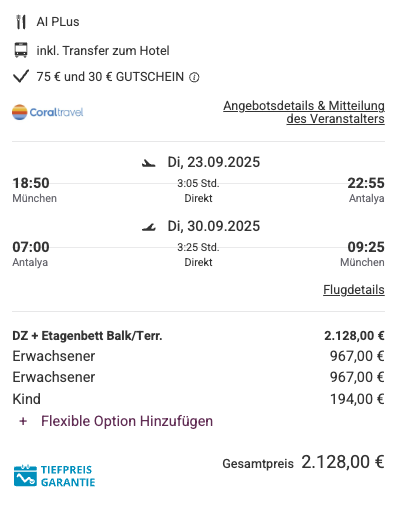Click the Tiefpreis Garantie badge
The image size is (396, 509).
(x=55, y=476)
